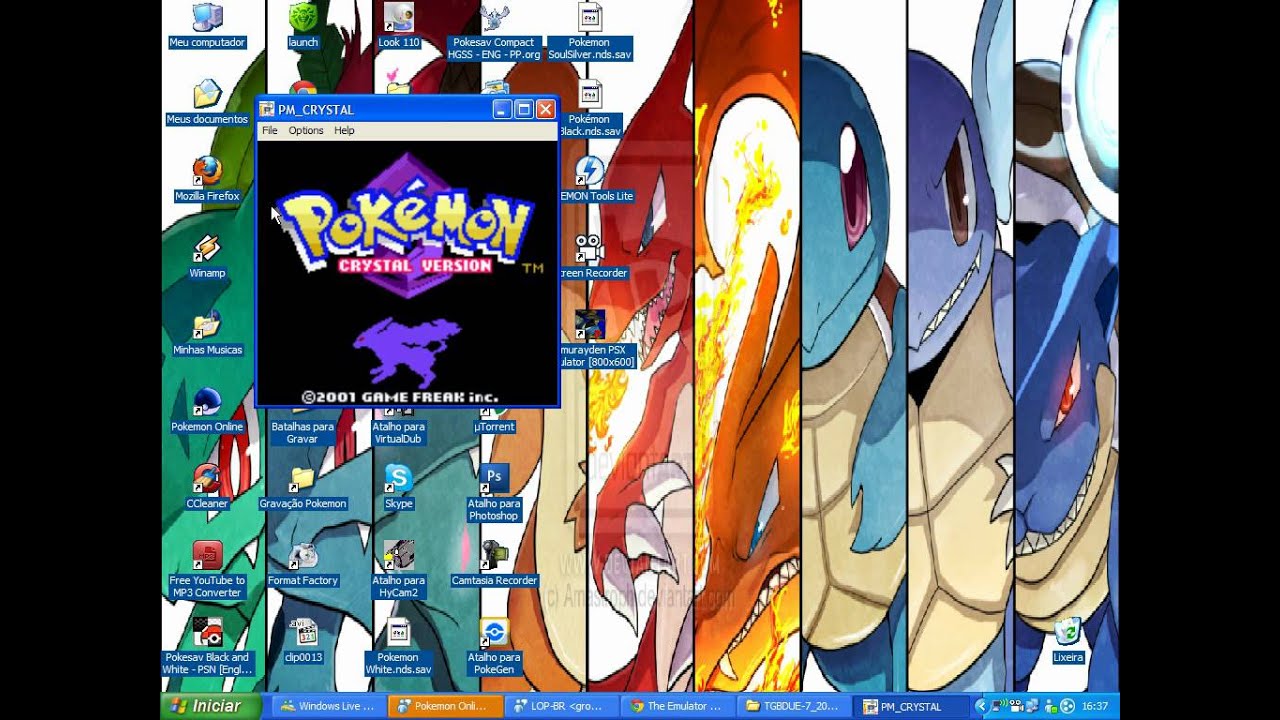1280x720 pixels.
Task: Minimize the PM_CRYSTAL emulator window
Action: [x=502, y=109]
